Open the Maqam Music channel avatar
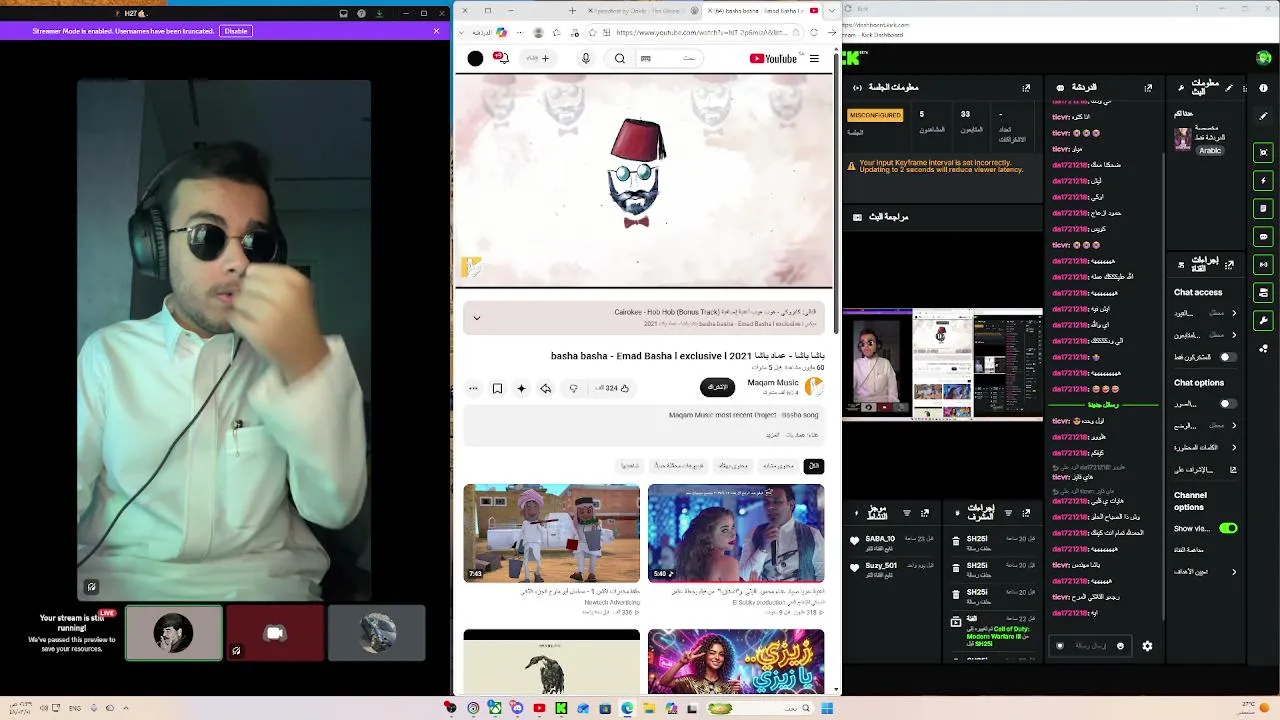 tap(814, 386)
